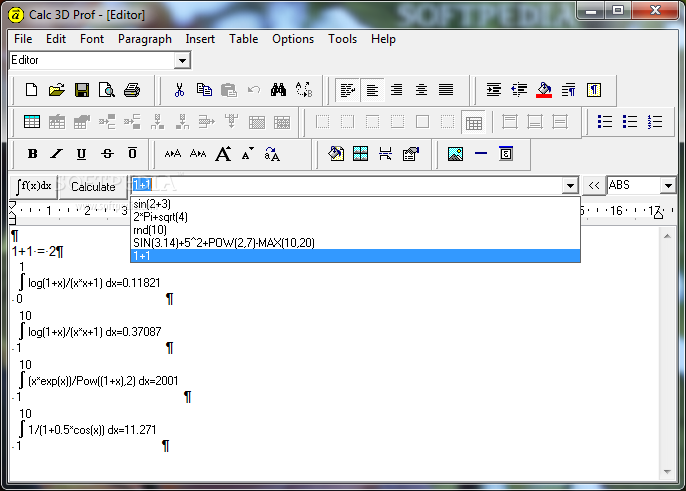Image resolution: width=686 pixels, height=491 pixels.
Task: Decrease font size with small A
Action: tap(248, 154)
